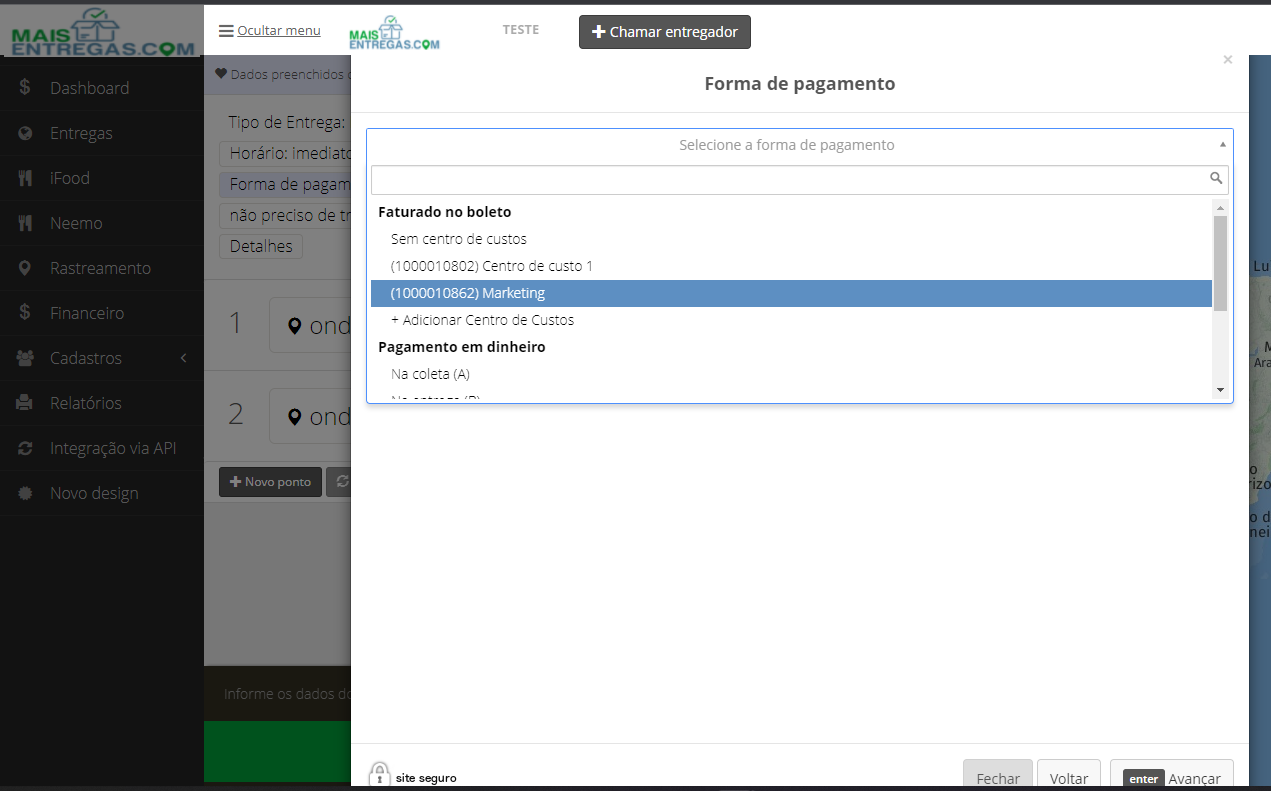This screenshot has width=1271, height=791.
Task: Click the map pin icon at point 2
Action: point(294,416)
